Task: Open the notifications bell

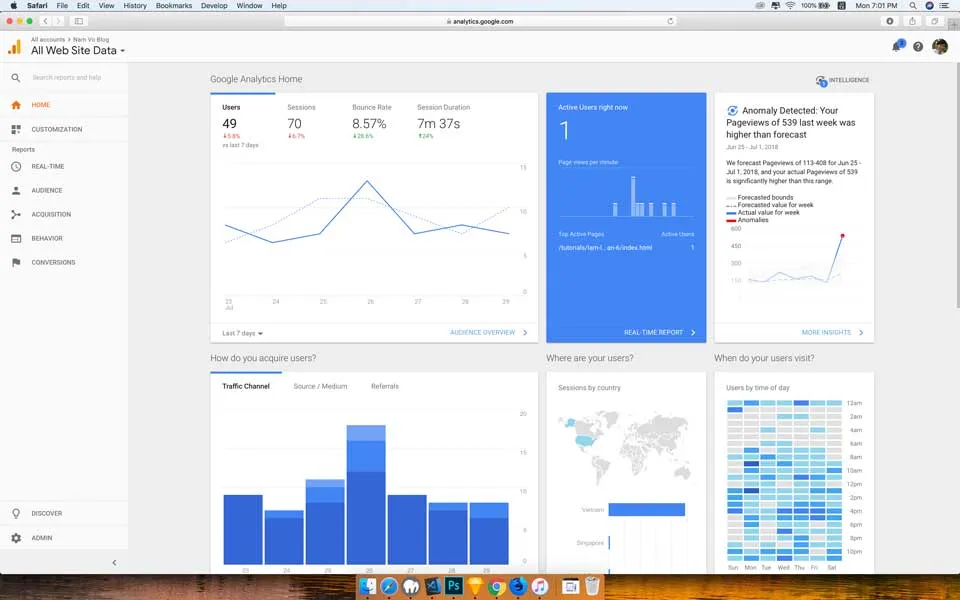Action: point(897,46)
